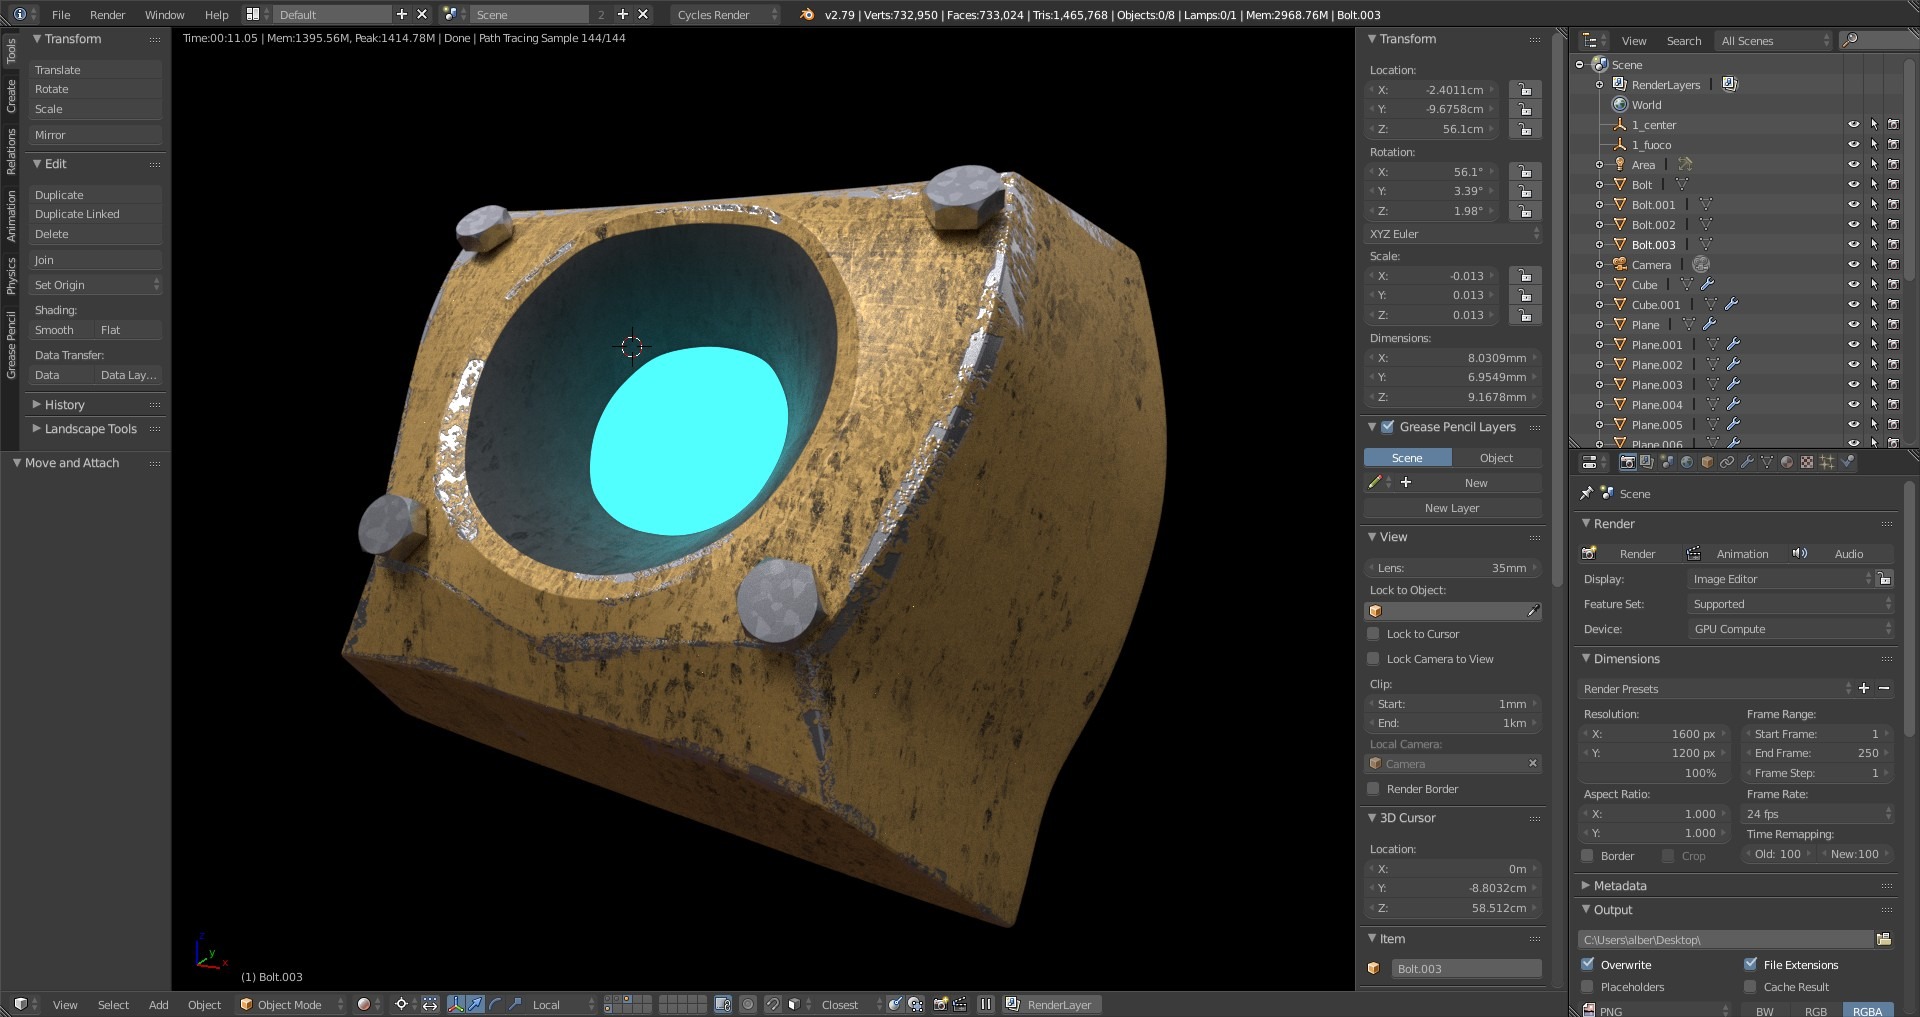The width and height of the screenshot is (1920, 1017).
Task: Hide the Camera object with eye icon
Action: [x=1853, y=264]
